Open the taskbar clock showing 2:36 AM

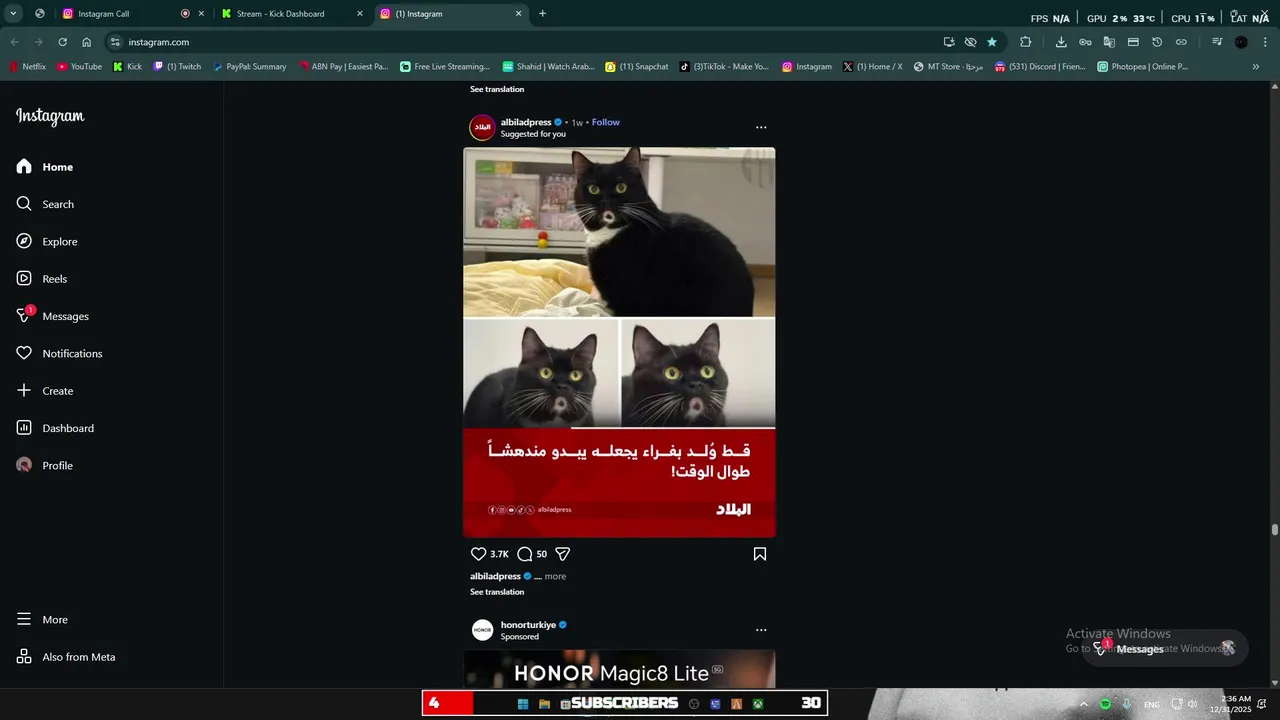1229,704
